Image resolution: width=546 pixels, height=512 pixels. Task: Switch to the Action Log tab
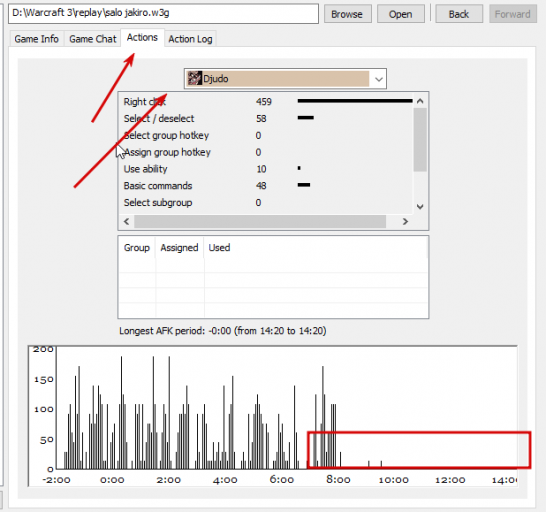click(190, 39)
